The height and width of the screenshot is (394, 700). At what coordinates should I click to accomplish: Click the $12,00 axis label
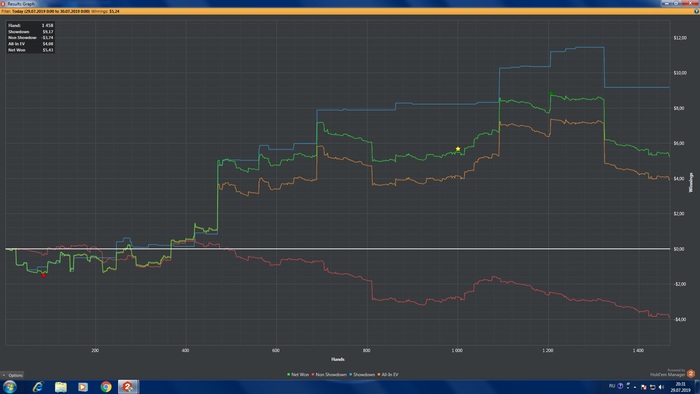(x=680, y=38)
